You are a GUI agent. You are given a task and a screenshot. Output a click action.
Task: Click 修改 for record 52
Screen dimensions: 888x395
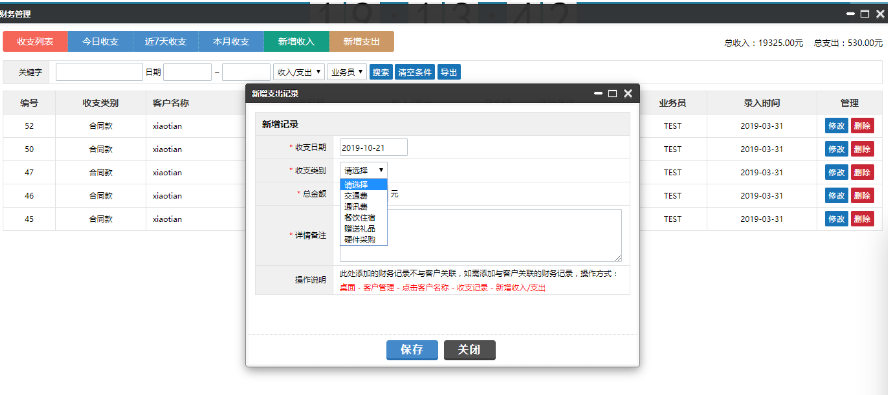pyautogui.click(x=836, y=126)
